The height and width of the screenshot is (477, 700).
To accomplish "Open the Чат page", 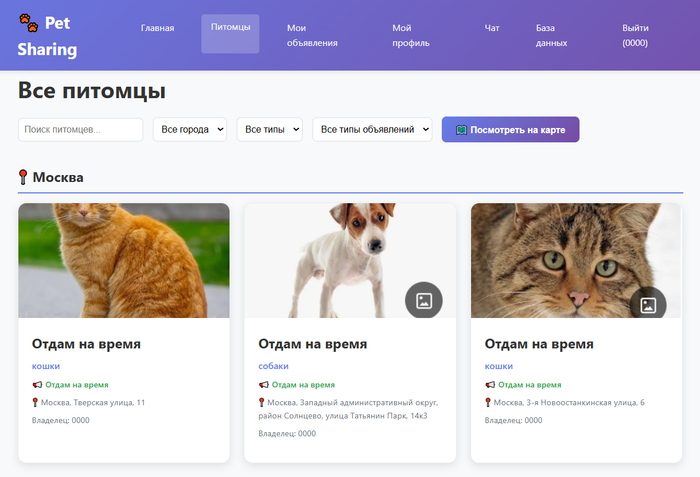I will coord(492,28).
